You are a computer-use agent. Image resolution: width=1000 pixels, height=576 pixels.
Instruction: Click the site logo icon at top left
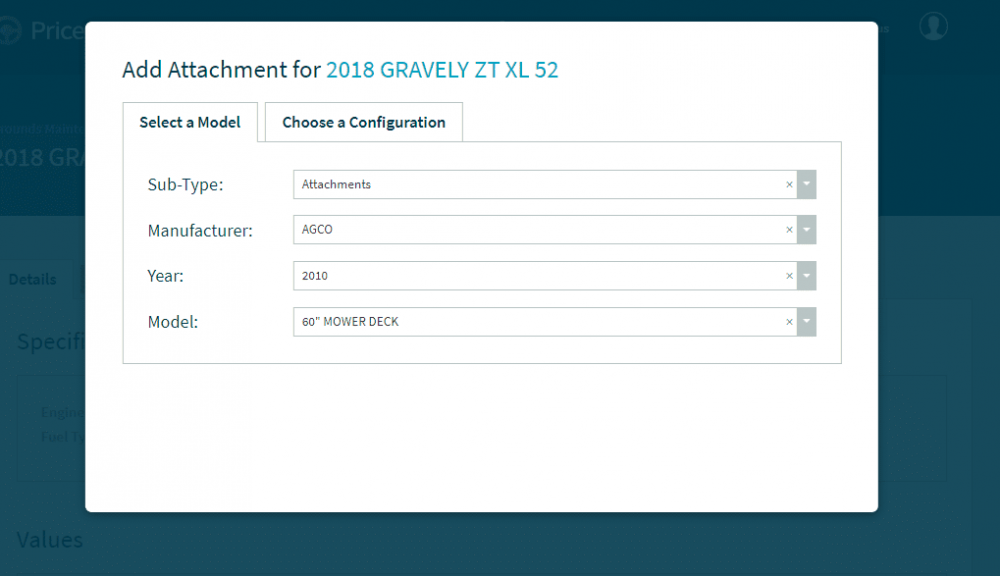pos(8,31)
